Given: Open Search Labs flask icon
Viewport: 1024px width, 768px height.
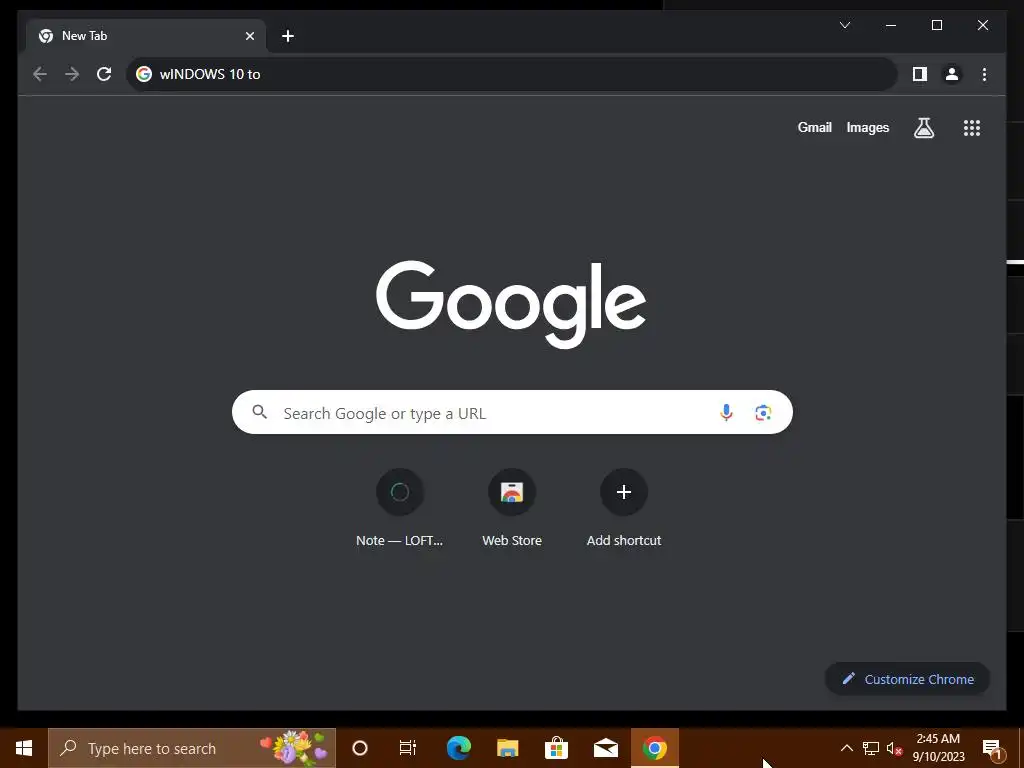Looking at the screenshot, I should [x=923, y=127].
